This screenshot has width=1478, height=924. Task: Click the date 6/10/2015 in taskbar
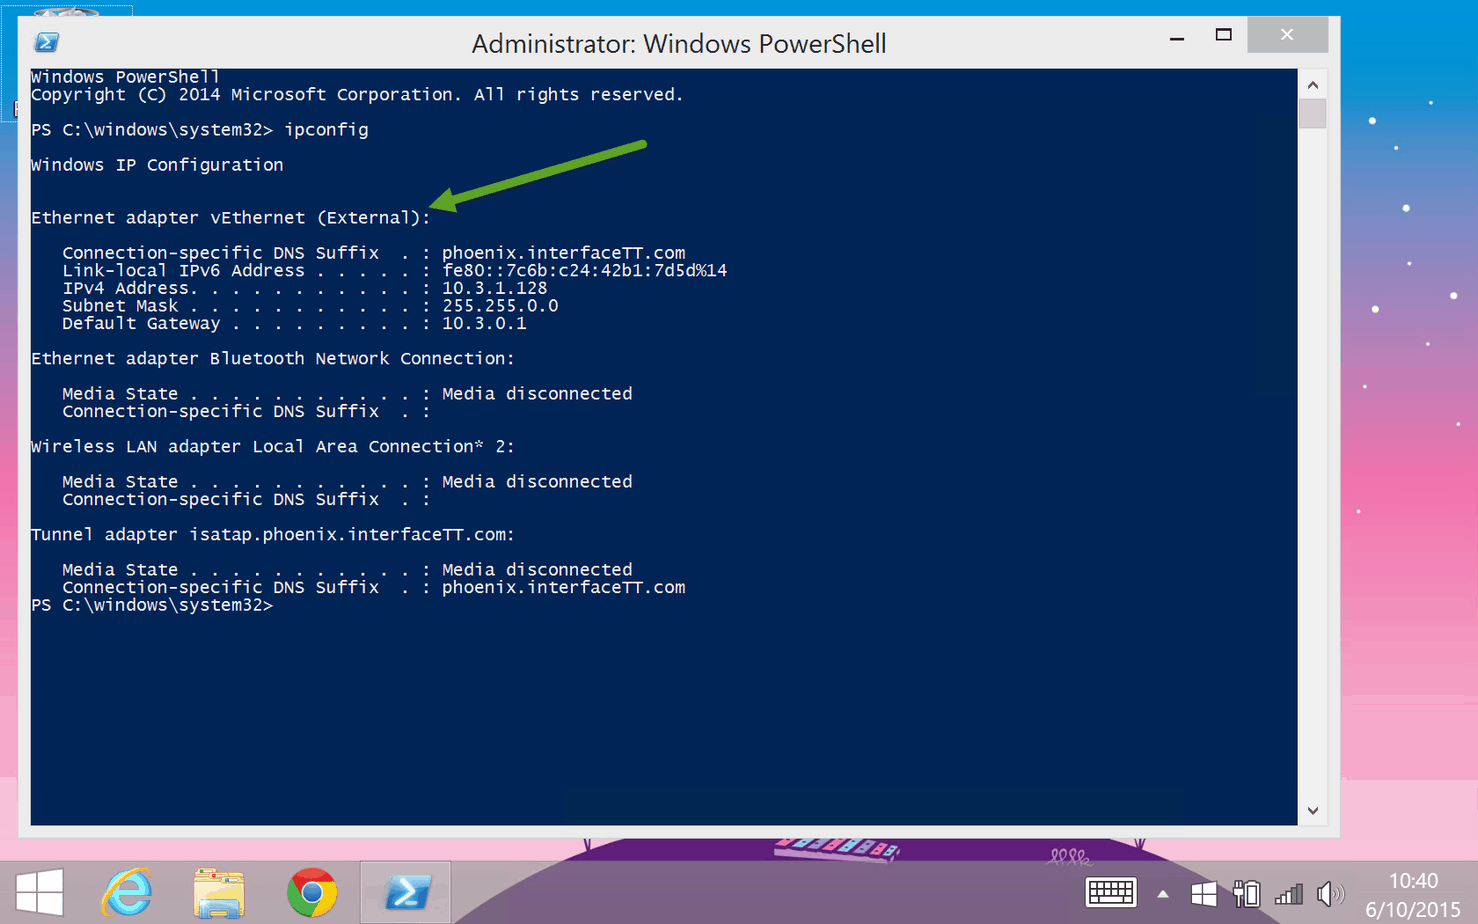[1413, 909]
